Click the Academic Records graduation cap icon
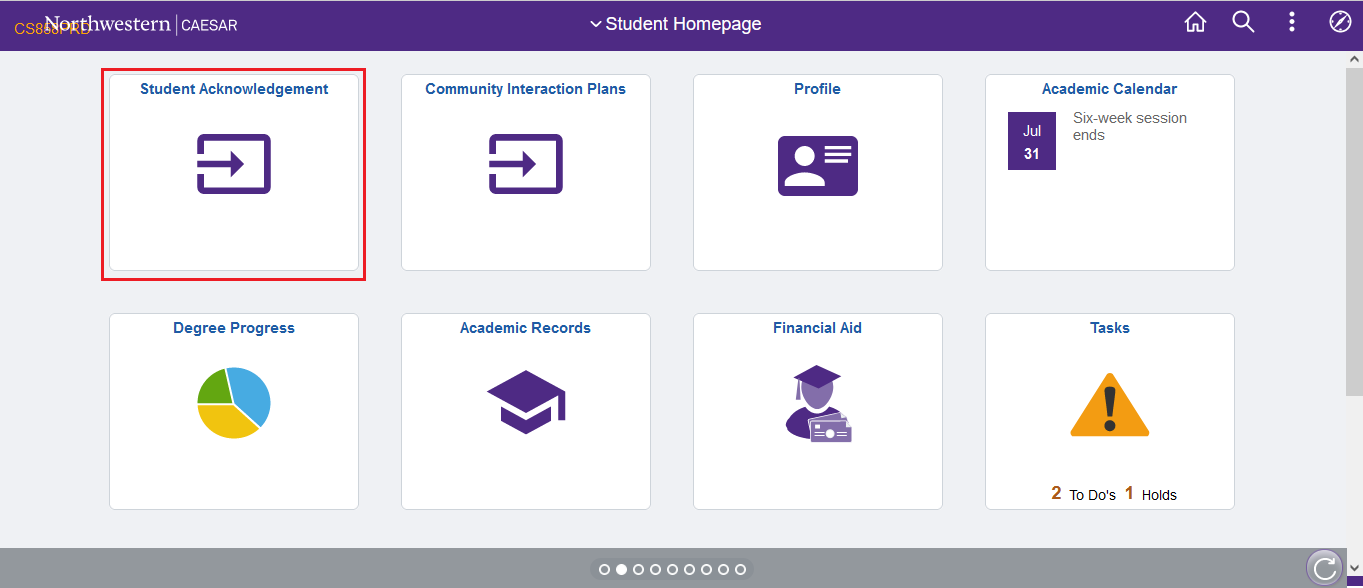 pos(526,402)
